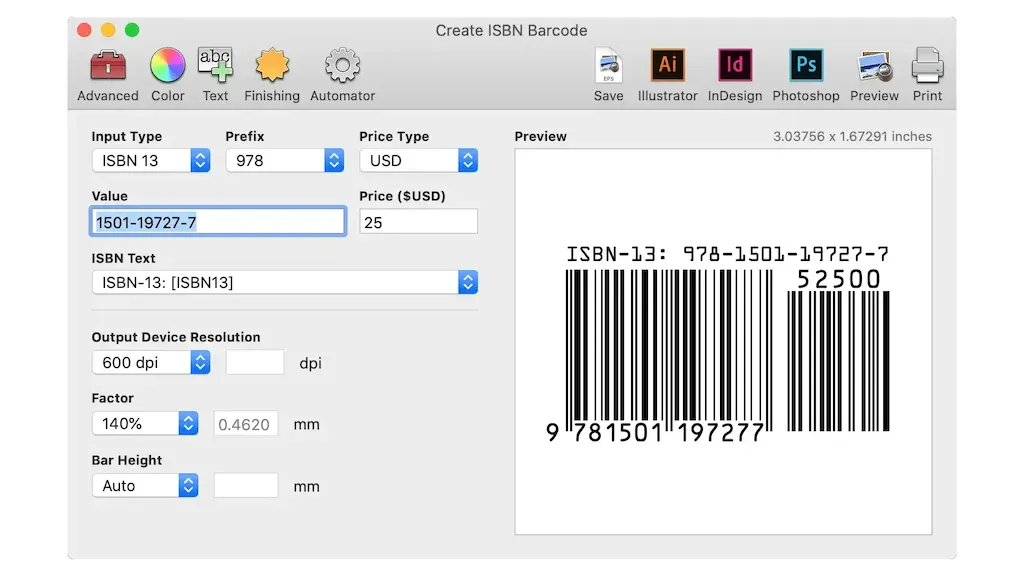Open the Advanced toolbox settings
This screenshot has height=576, width=1024.
pyautogui.click(x=108, y=74)
